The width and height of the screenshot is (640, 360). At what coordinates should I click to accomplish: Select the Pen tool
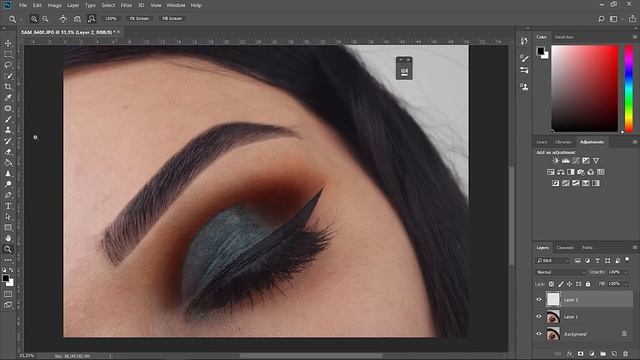[8, 195]
